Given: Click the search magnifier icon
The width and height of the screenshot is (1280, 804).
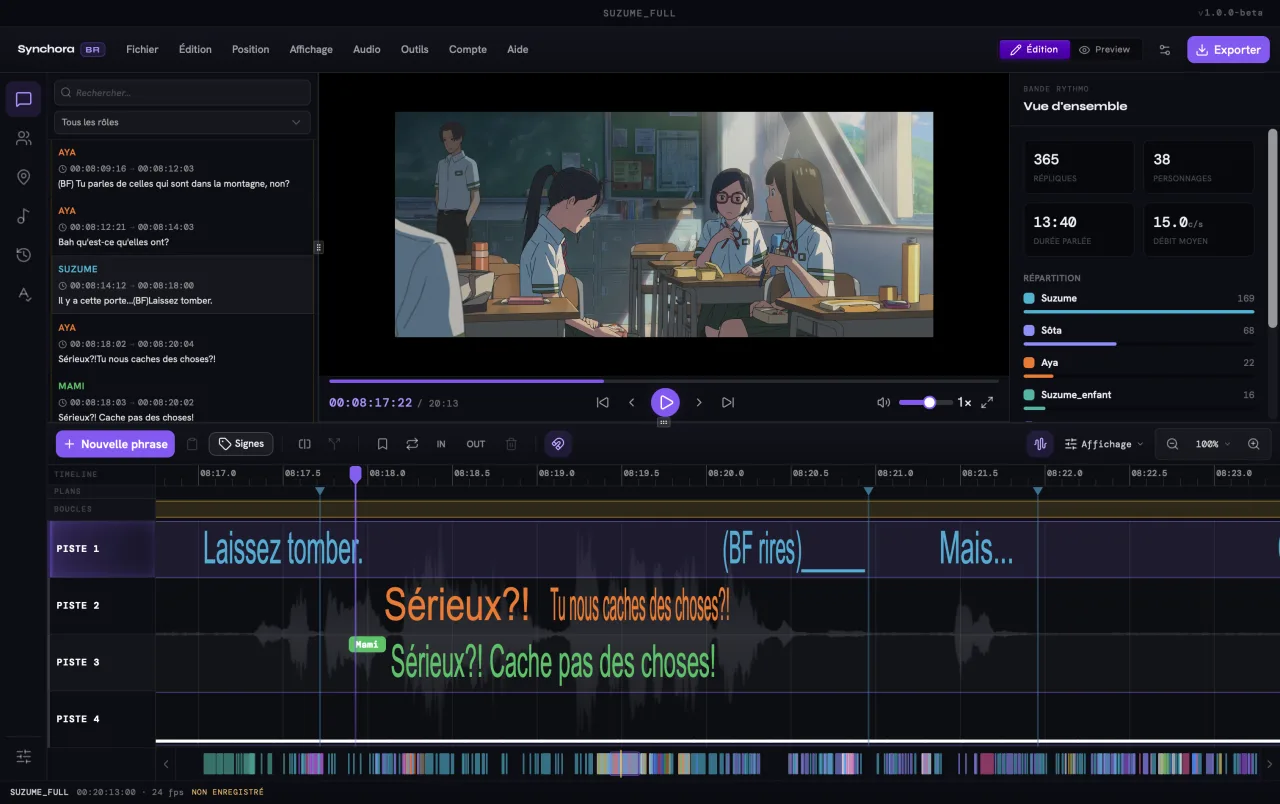Looking at the screenshot, I should [66, 93].
